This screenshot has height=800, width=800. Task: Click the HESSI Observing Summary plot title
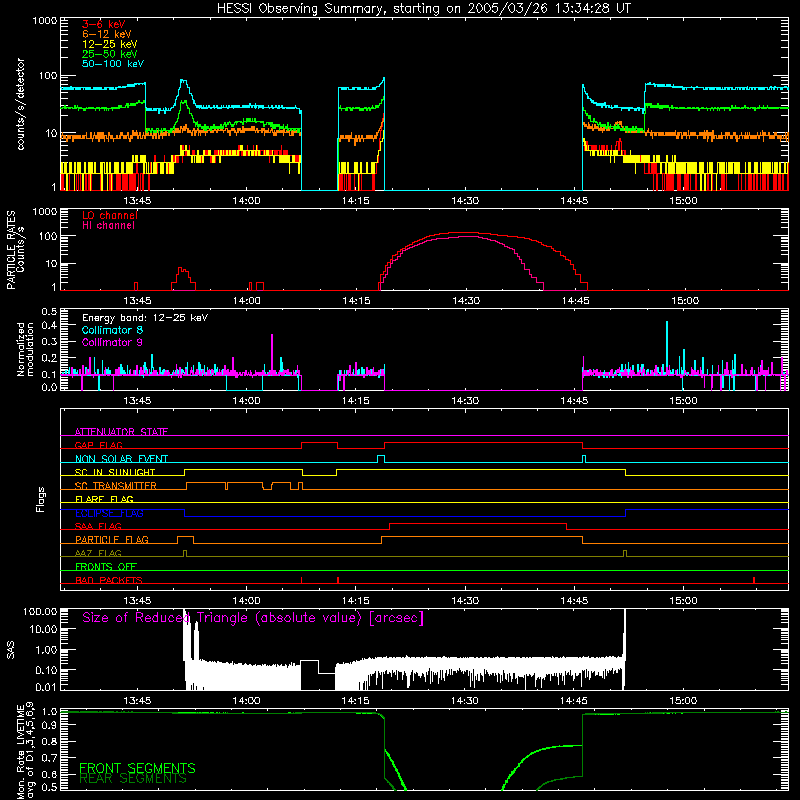click(423, 9)
